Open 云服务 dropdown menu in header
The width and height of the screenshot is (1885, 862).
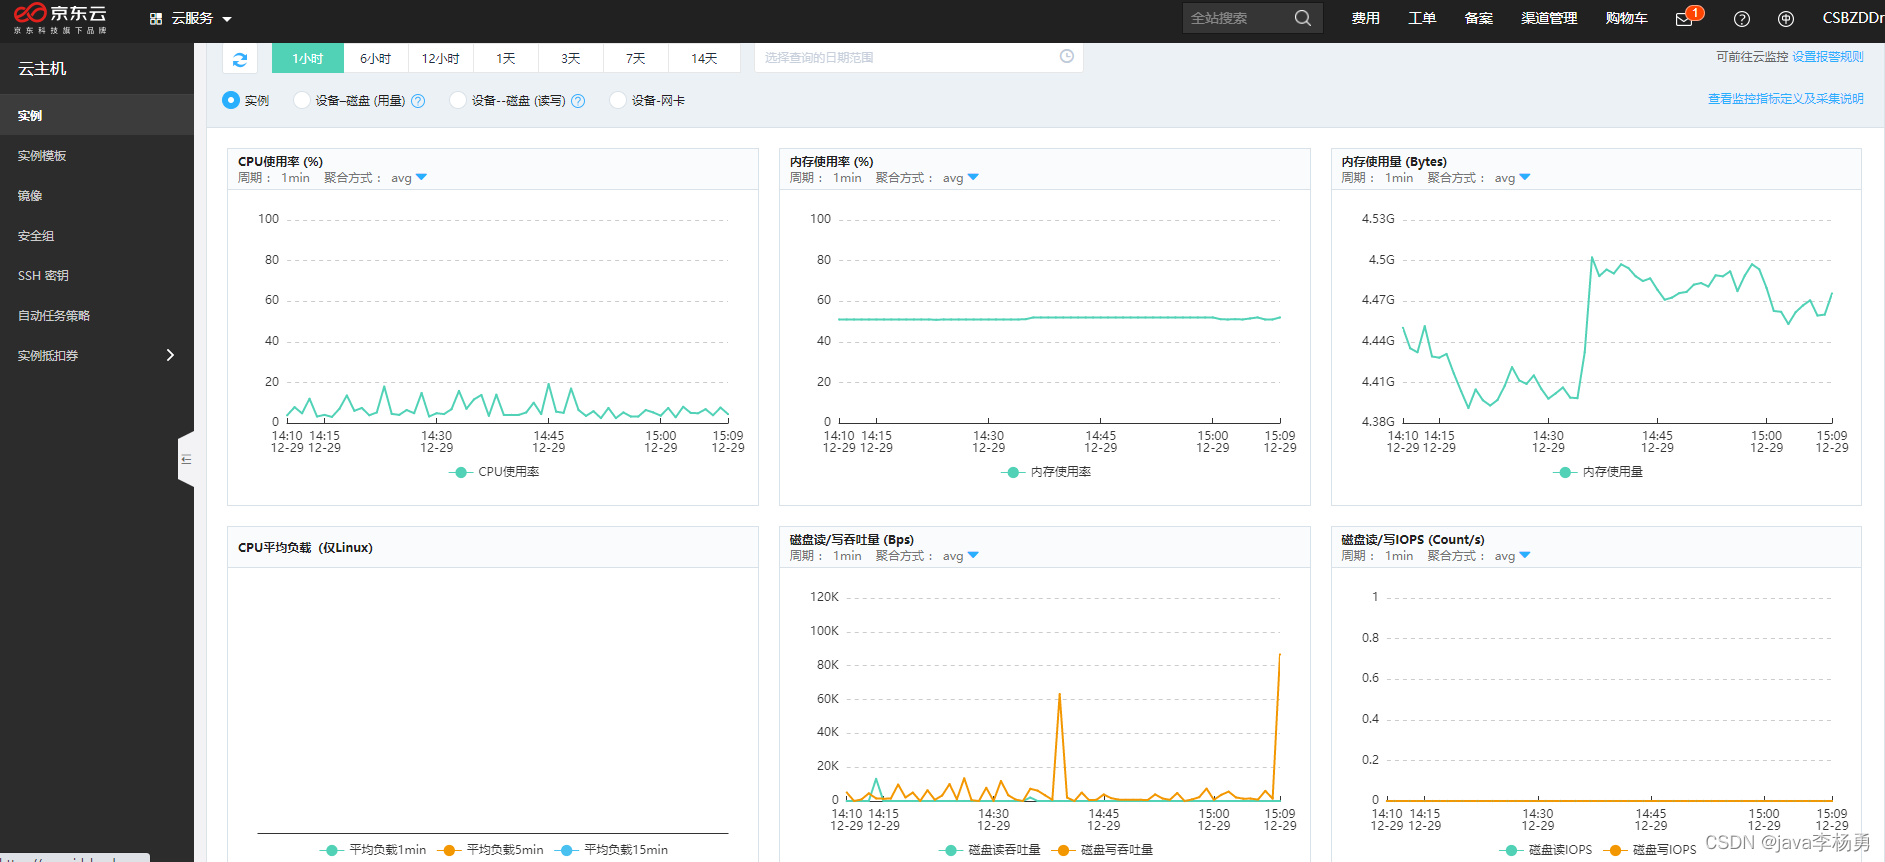coord(190,19)
